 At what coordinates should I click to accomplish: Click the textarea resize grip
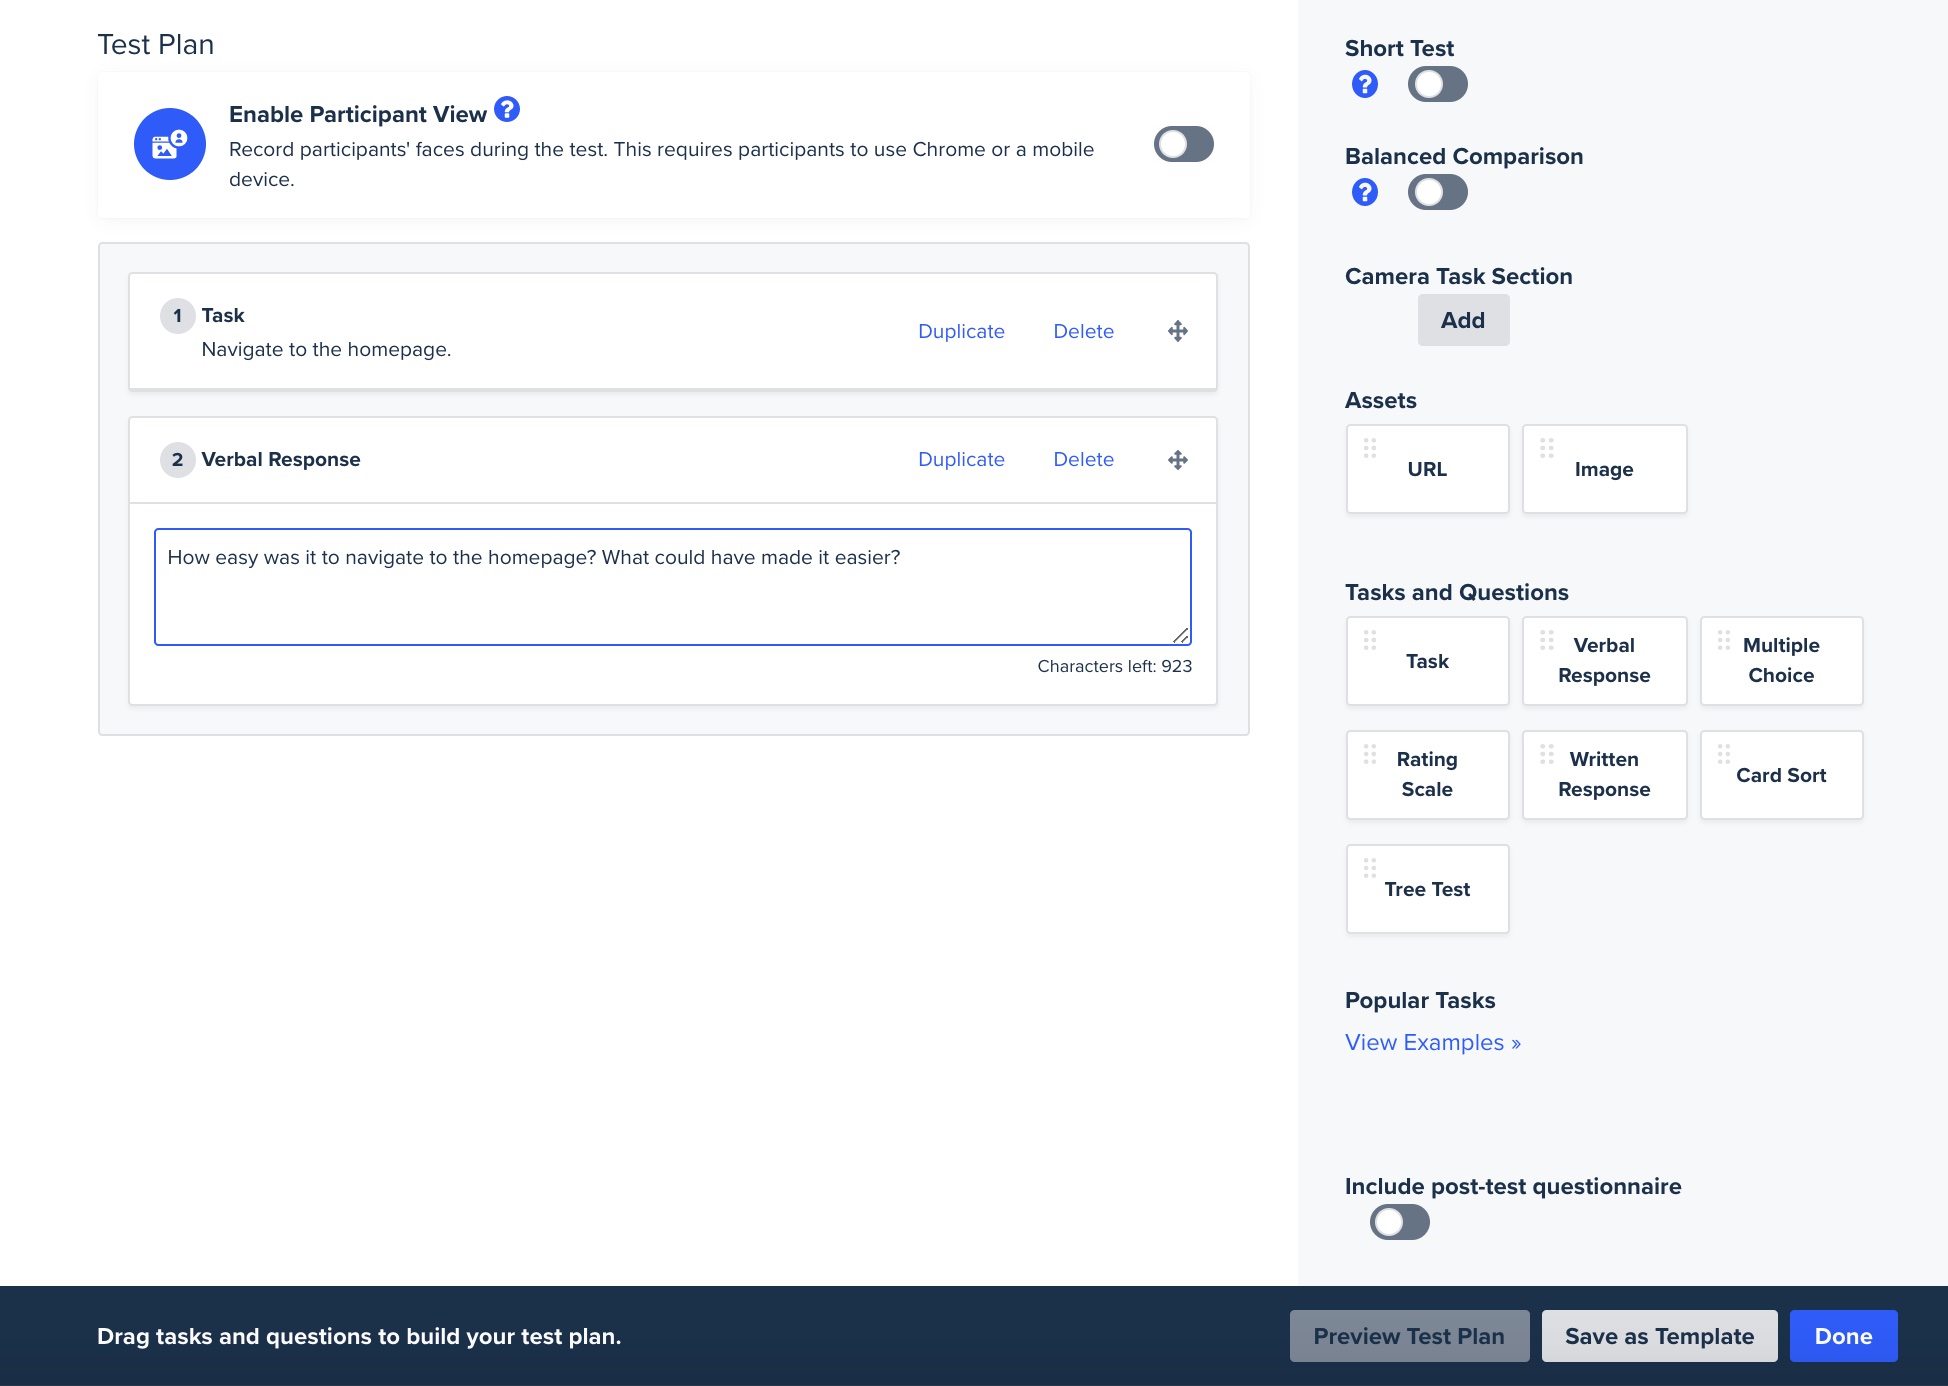[1181, 635]
